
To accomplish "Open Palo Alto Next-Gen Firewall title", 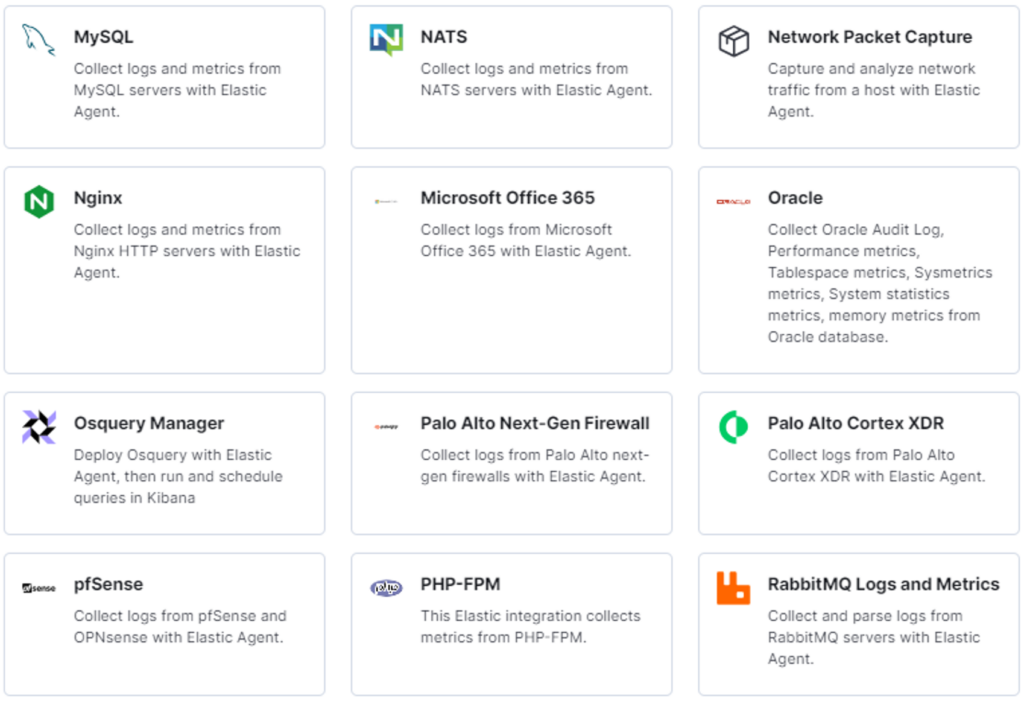I will [535, 423].
